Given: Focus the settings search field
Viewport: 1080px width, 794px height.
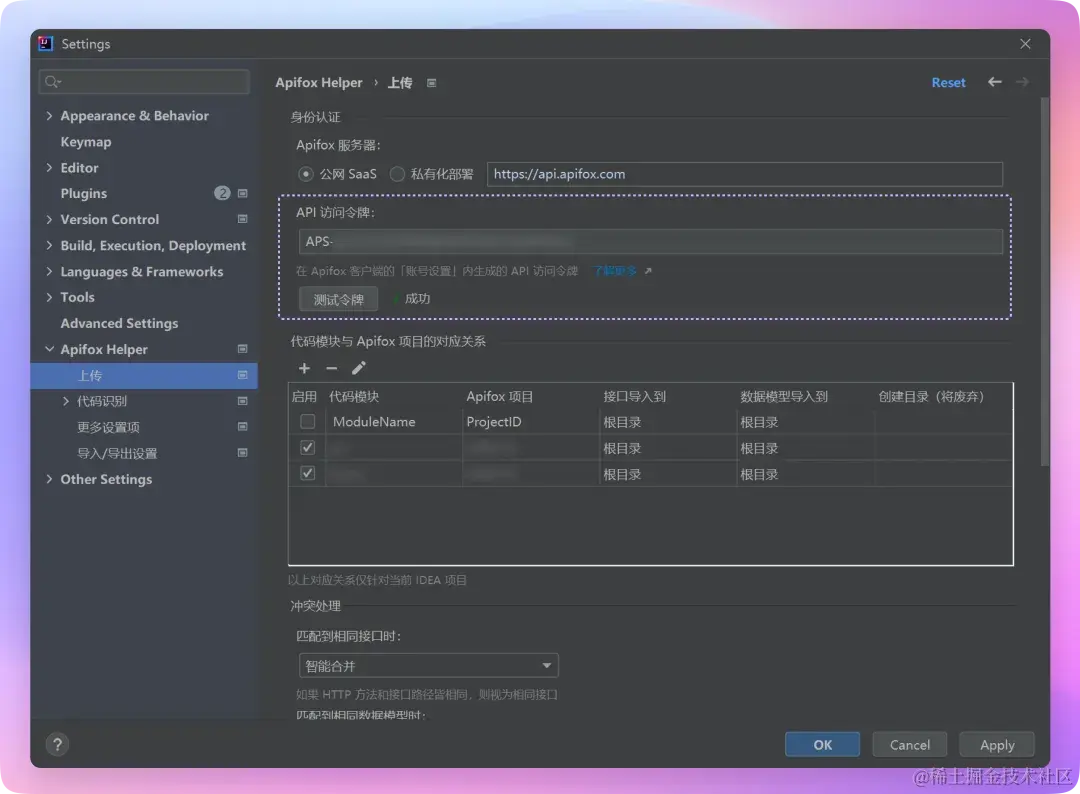Looking at the screenshot, I should 145,82.
